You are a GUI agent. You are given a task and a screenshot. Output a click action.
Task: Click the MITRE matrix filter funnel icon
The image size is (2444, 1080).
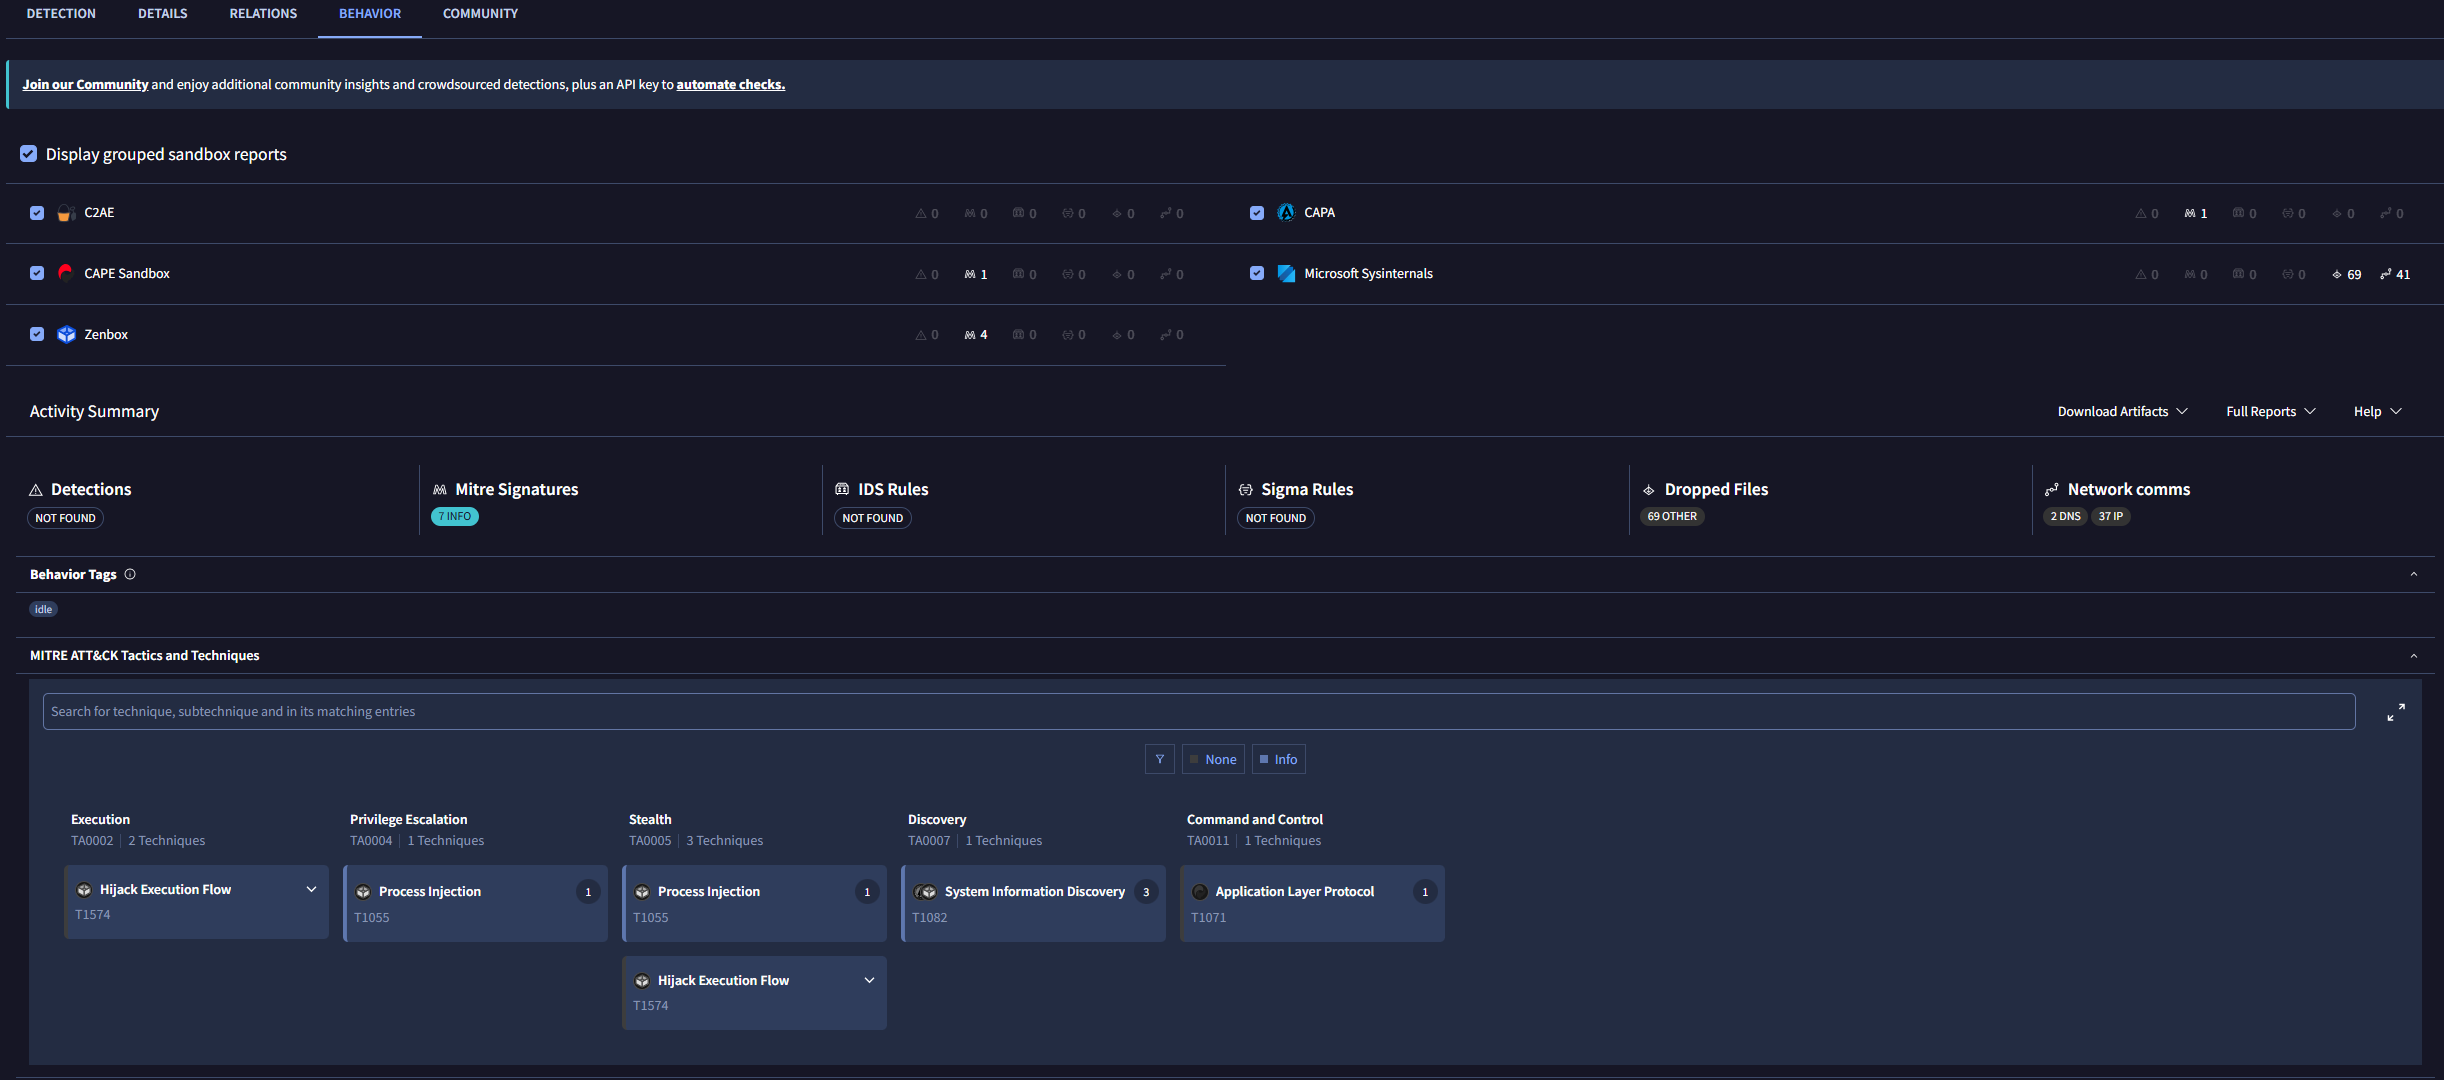point(1160,759)
